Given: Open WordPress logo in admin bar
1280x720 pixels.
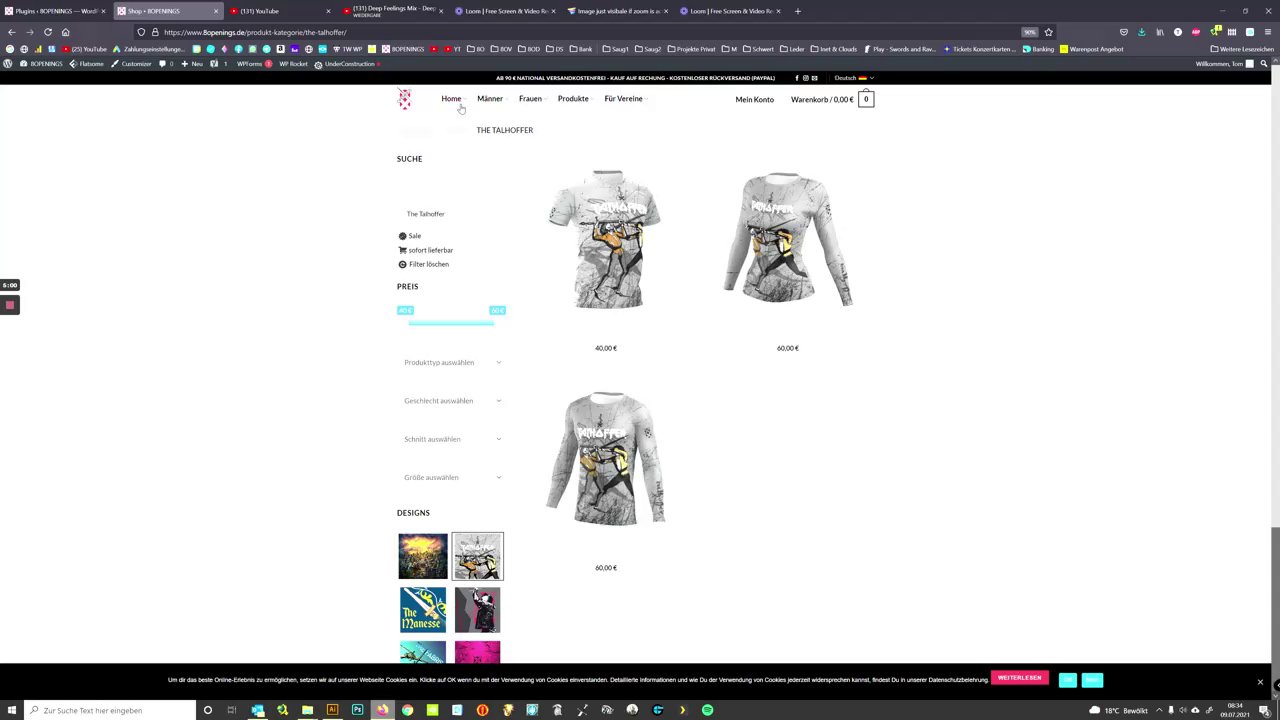Looking at the screenshot, I should (x=8, y=64).
